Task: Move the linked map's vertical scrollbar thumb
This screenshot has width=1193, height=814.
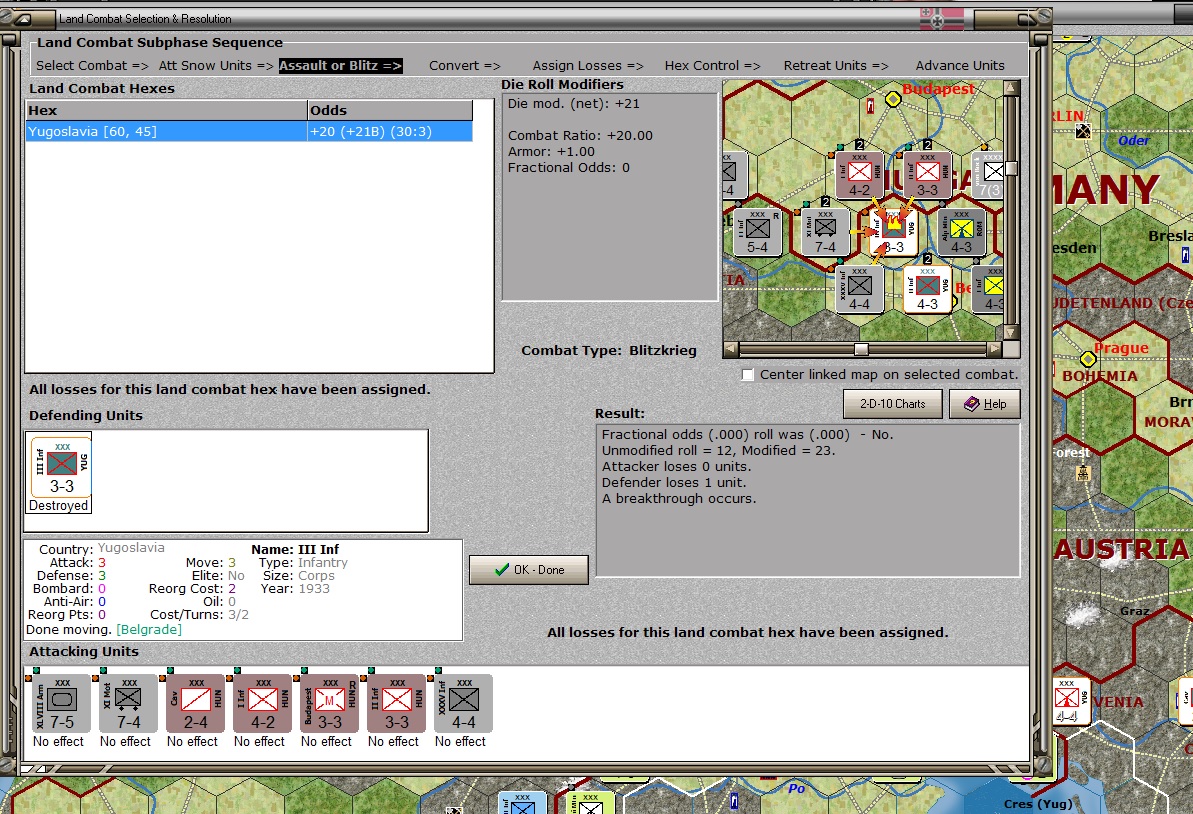Action: [1011, 168]
